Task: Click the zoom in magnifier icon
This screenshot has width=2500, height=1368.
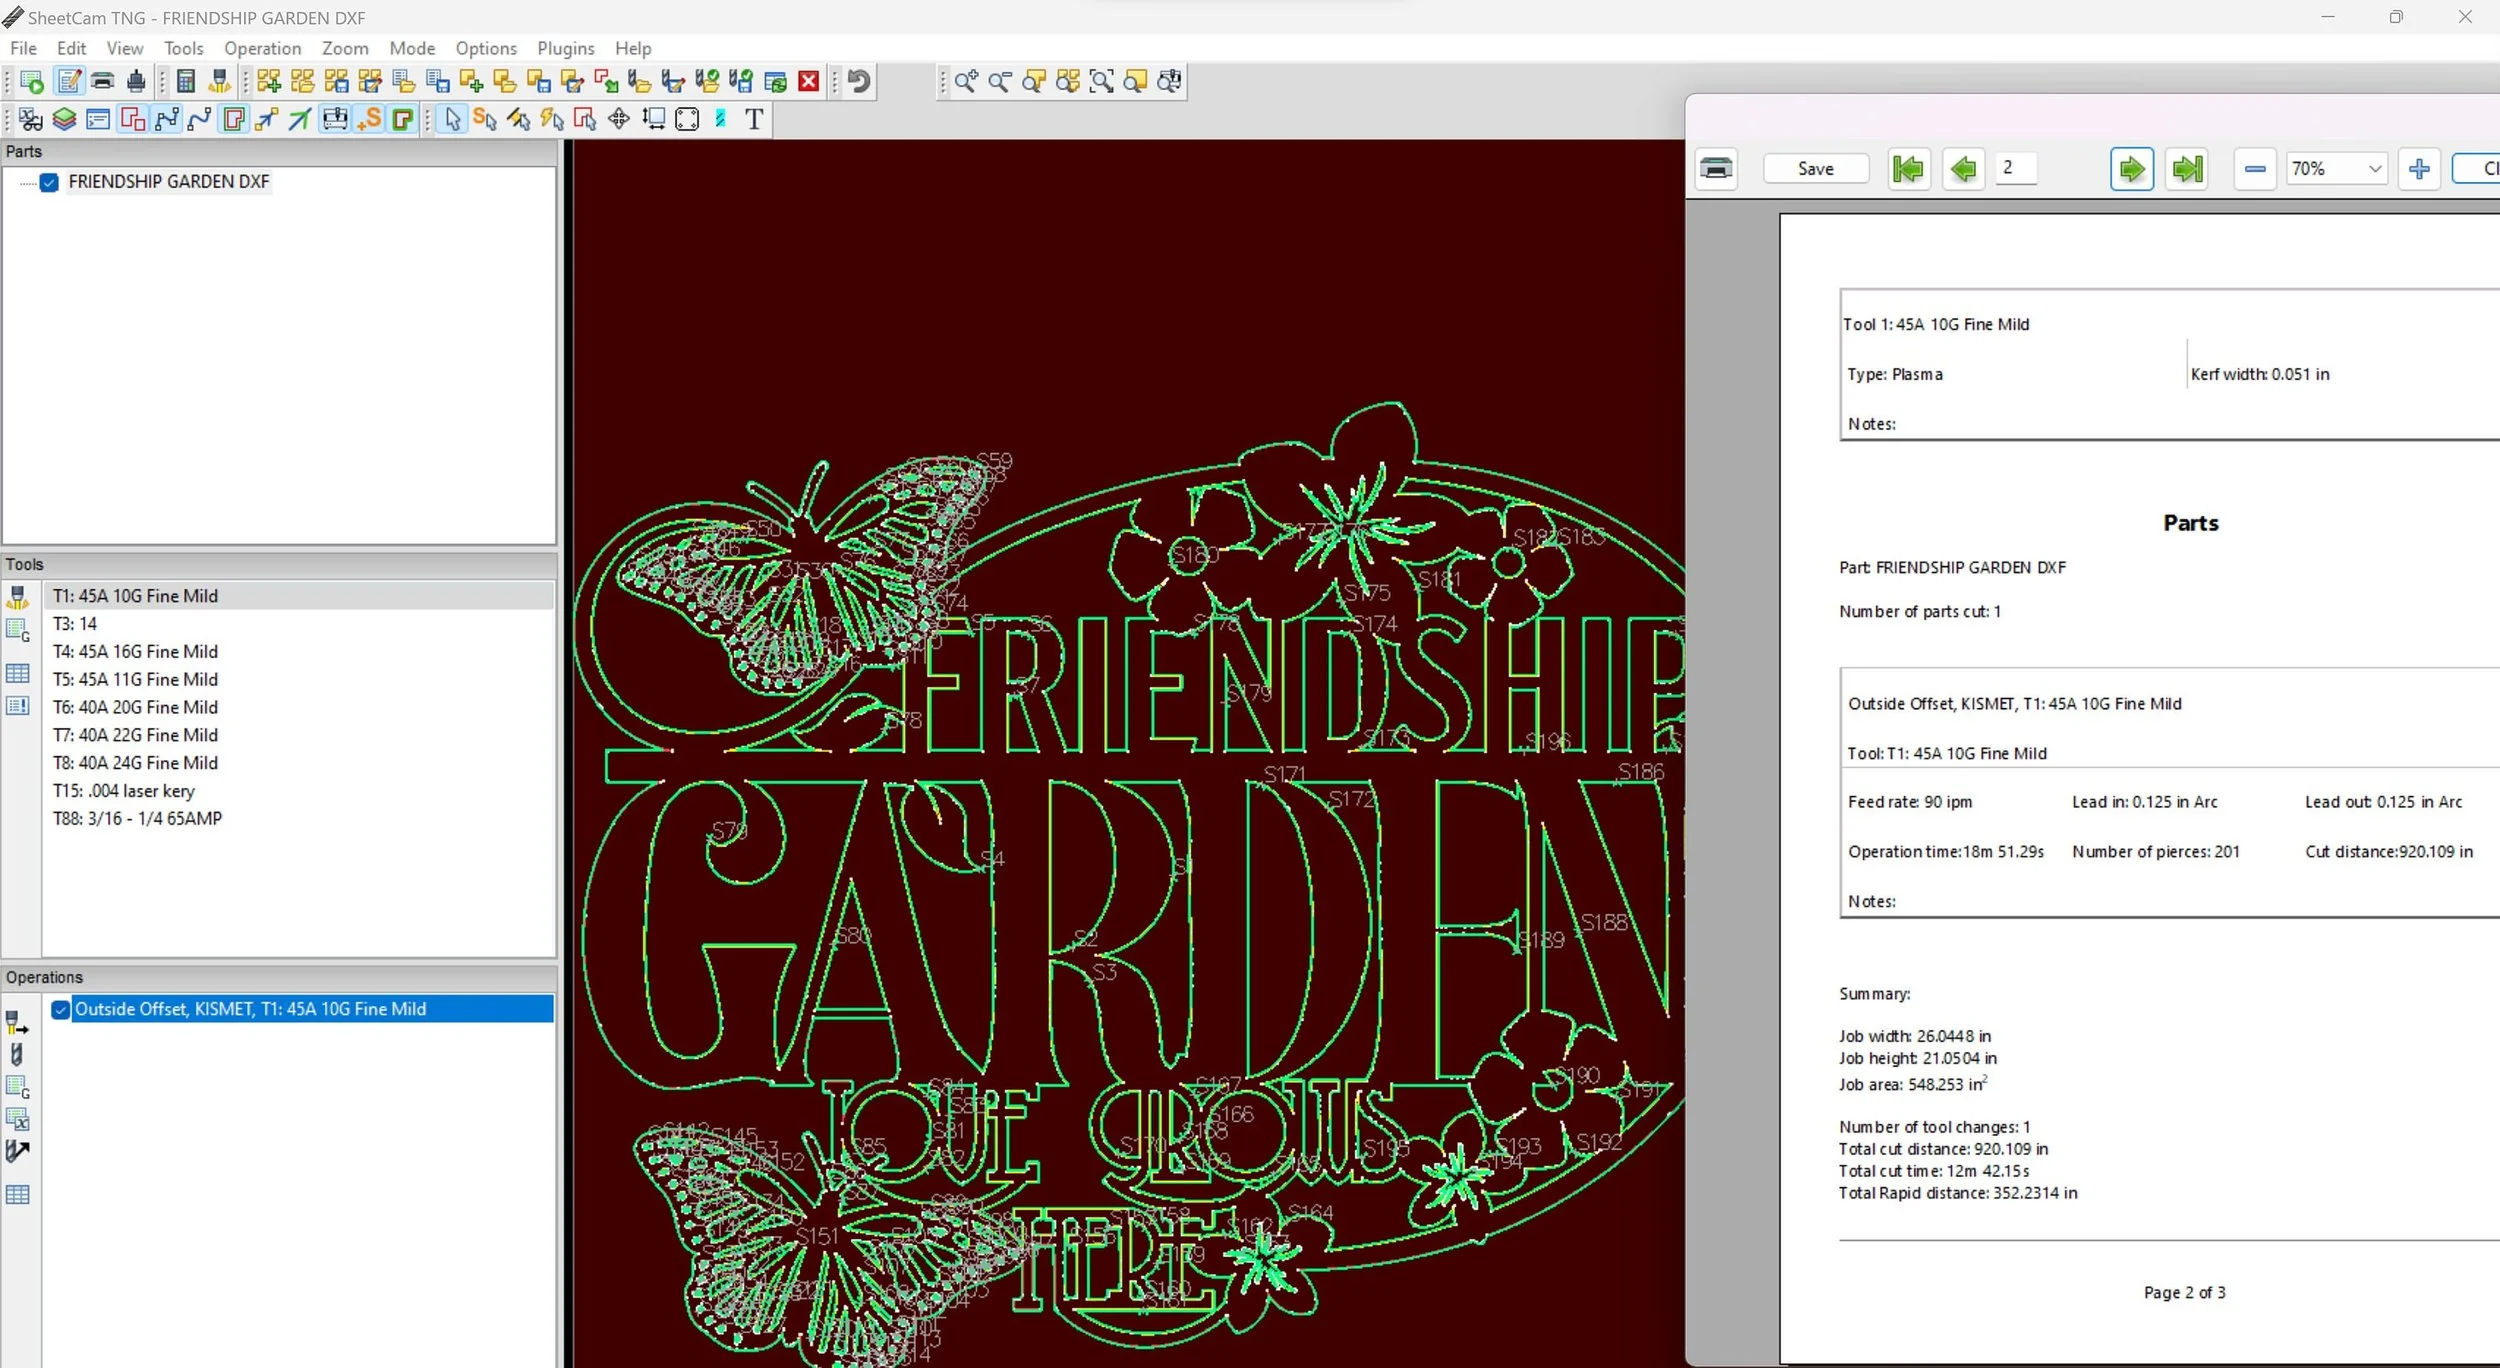Action: click(x=966, y=81)
